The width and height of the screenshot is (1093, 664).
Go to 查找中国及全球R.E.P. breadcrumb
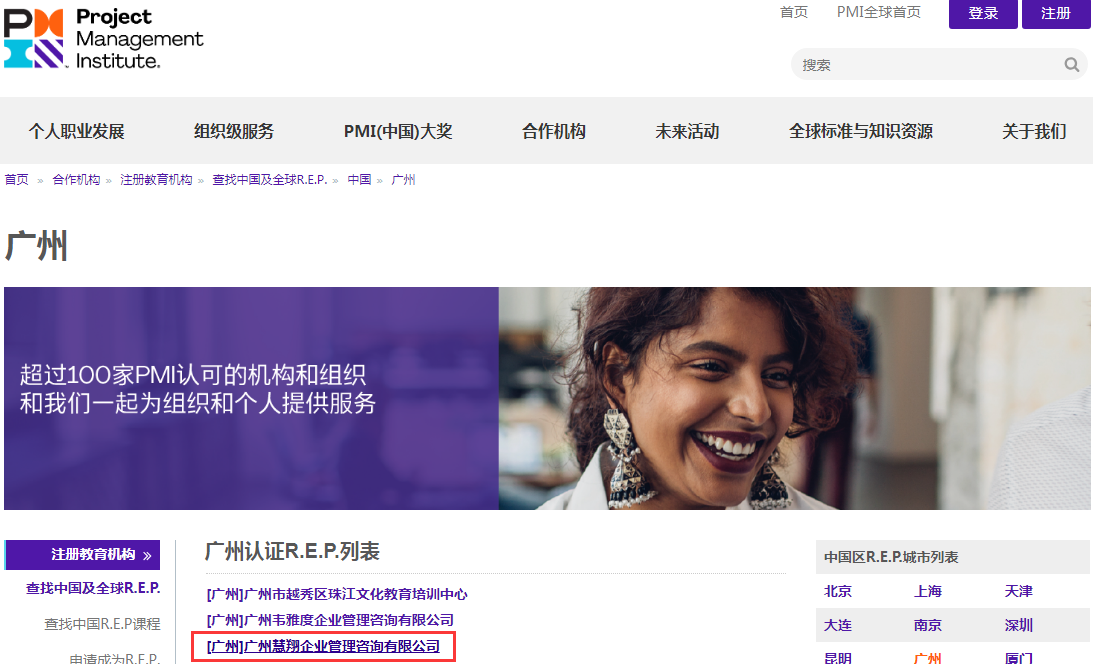click(x=270, y=180)
